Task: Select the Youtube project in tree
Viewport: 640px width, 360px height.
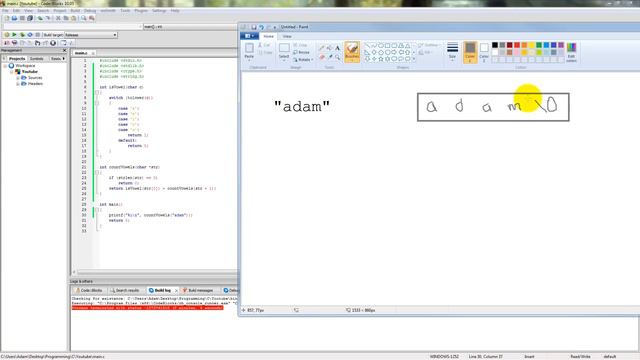Action: 29,72
